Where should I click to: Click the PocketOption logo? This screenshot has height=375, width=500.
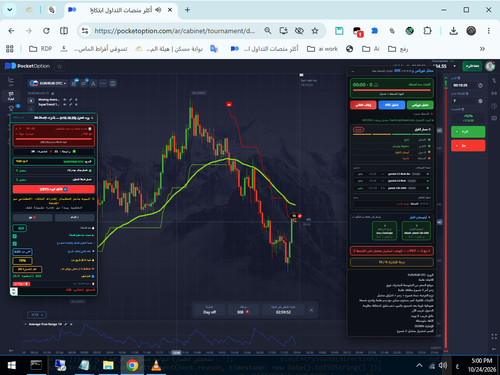pos(27,66)
